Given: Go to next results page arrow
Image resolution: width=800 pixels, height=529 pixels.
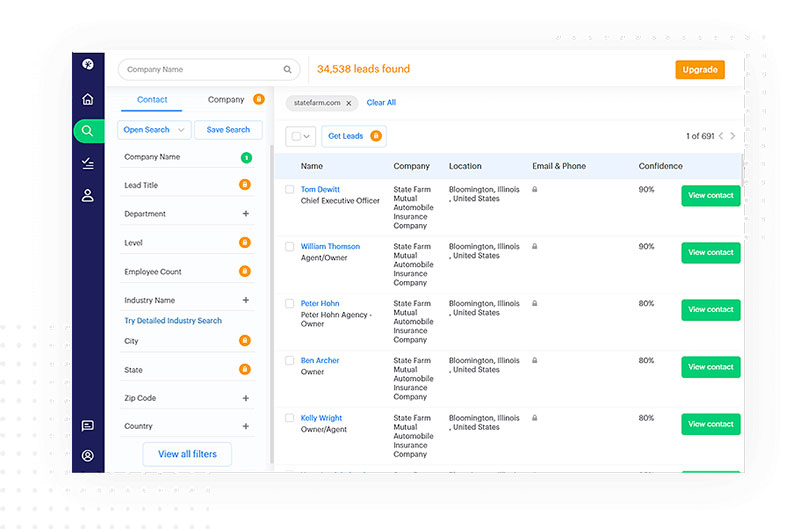Looking at the screenshot, I should pyautogui.click(x=733, y=136).
